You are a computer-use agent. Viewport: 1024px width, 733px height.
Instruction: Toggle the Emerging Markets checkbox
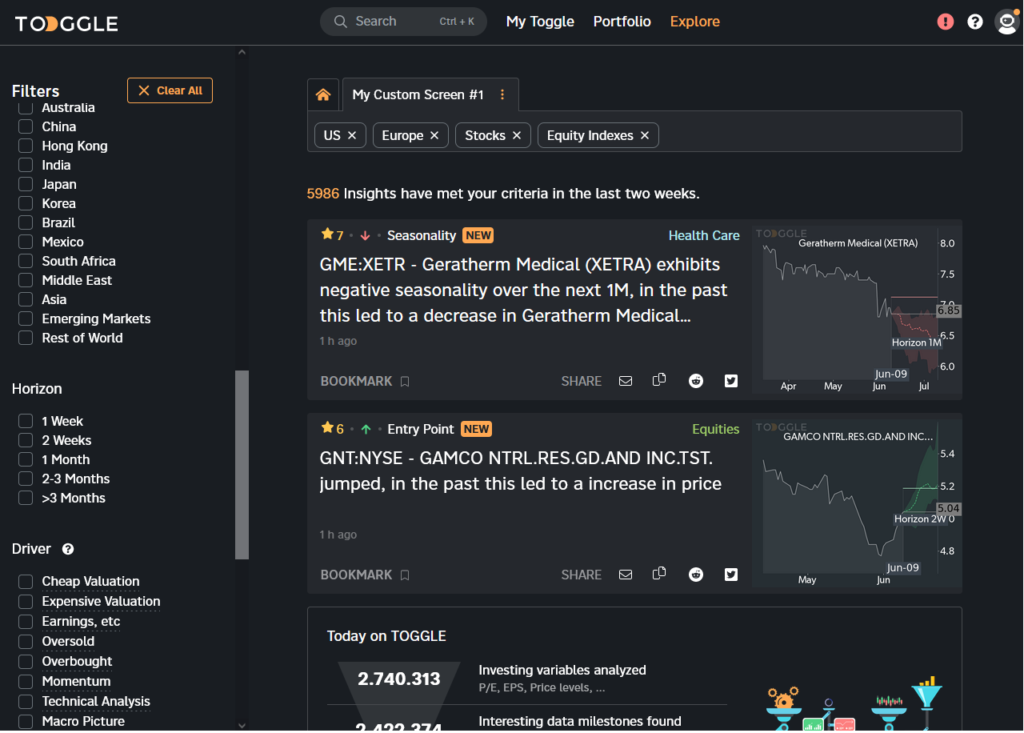[x=25, y=319]
